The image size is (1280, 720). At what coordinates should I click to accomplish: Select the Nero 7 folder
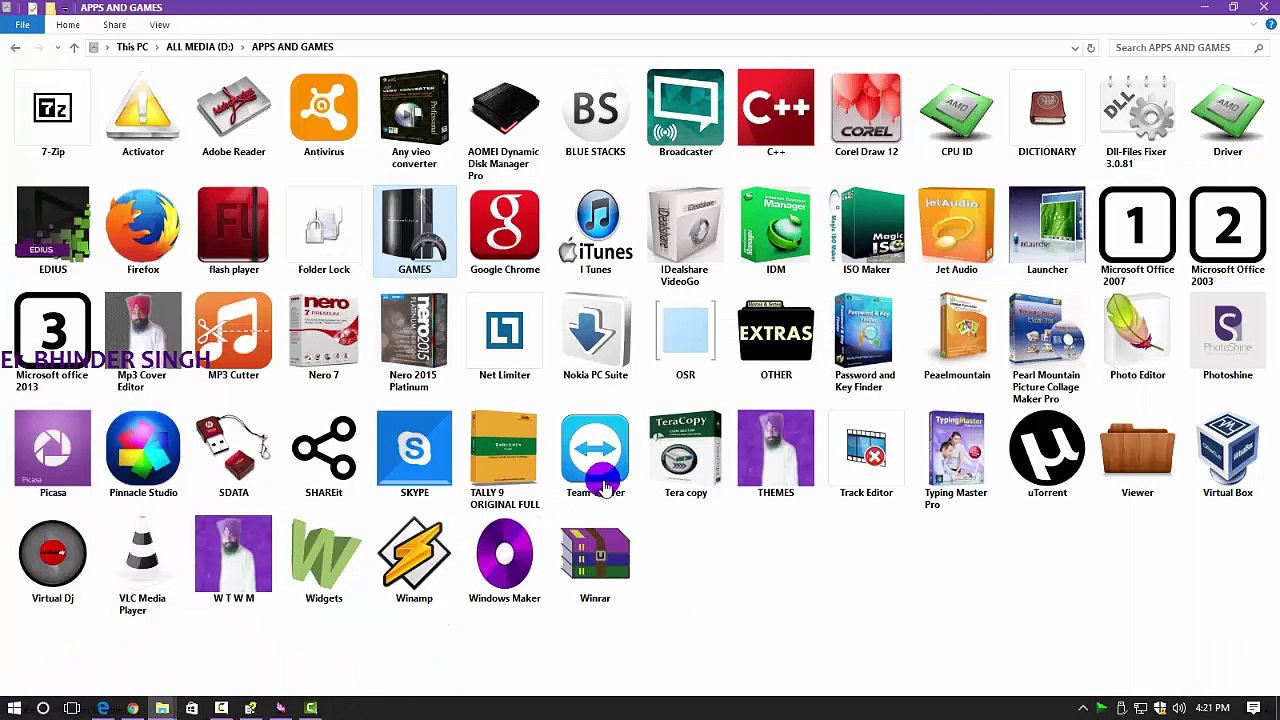pos(324,337)
